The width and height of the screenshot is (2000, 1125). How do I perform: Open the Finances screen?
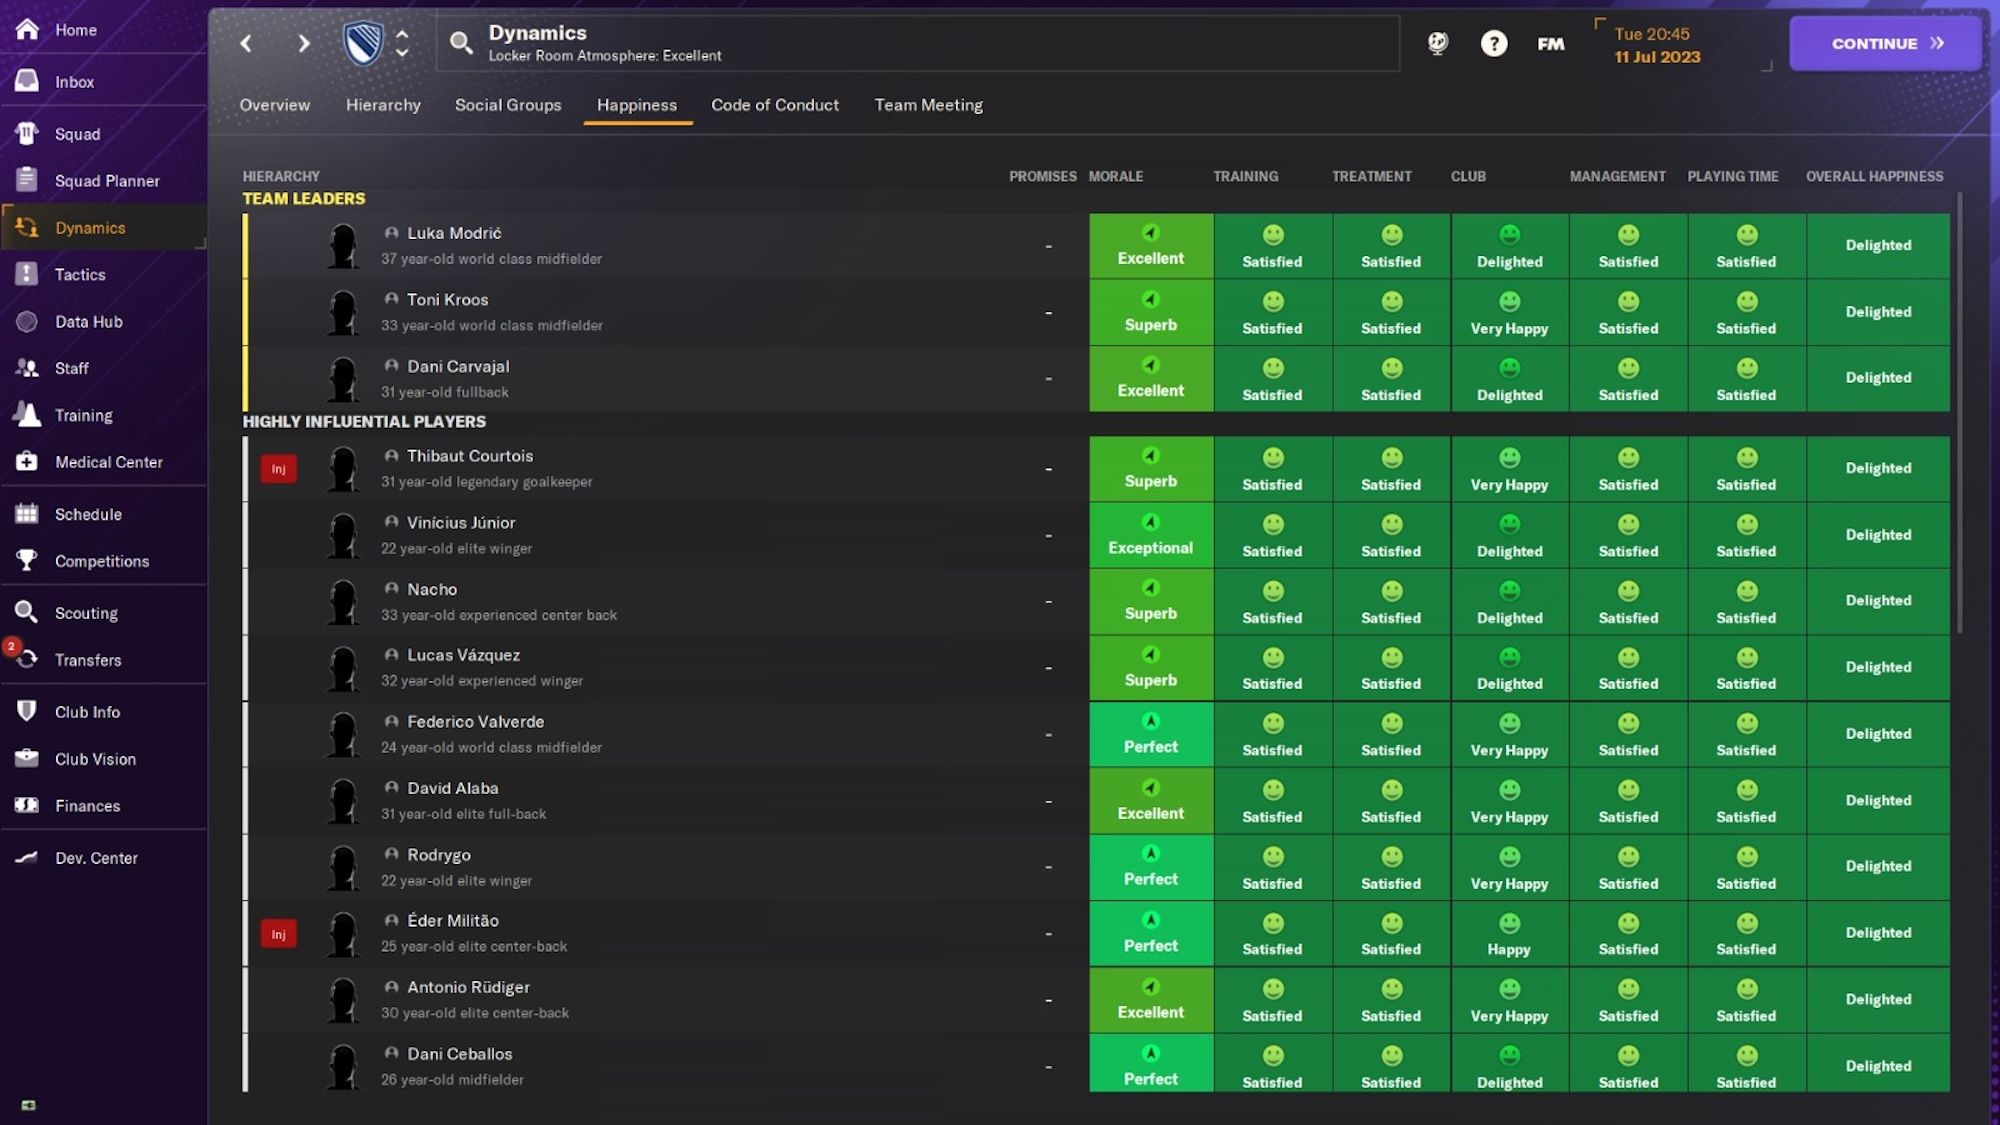[87, 806]
